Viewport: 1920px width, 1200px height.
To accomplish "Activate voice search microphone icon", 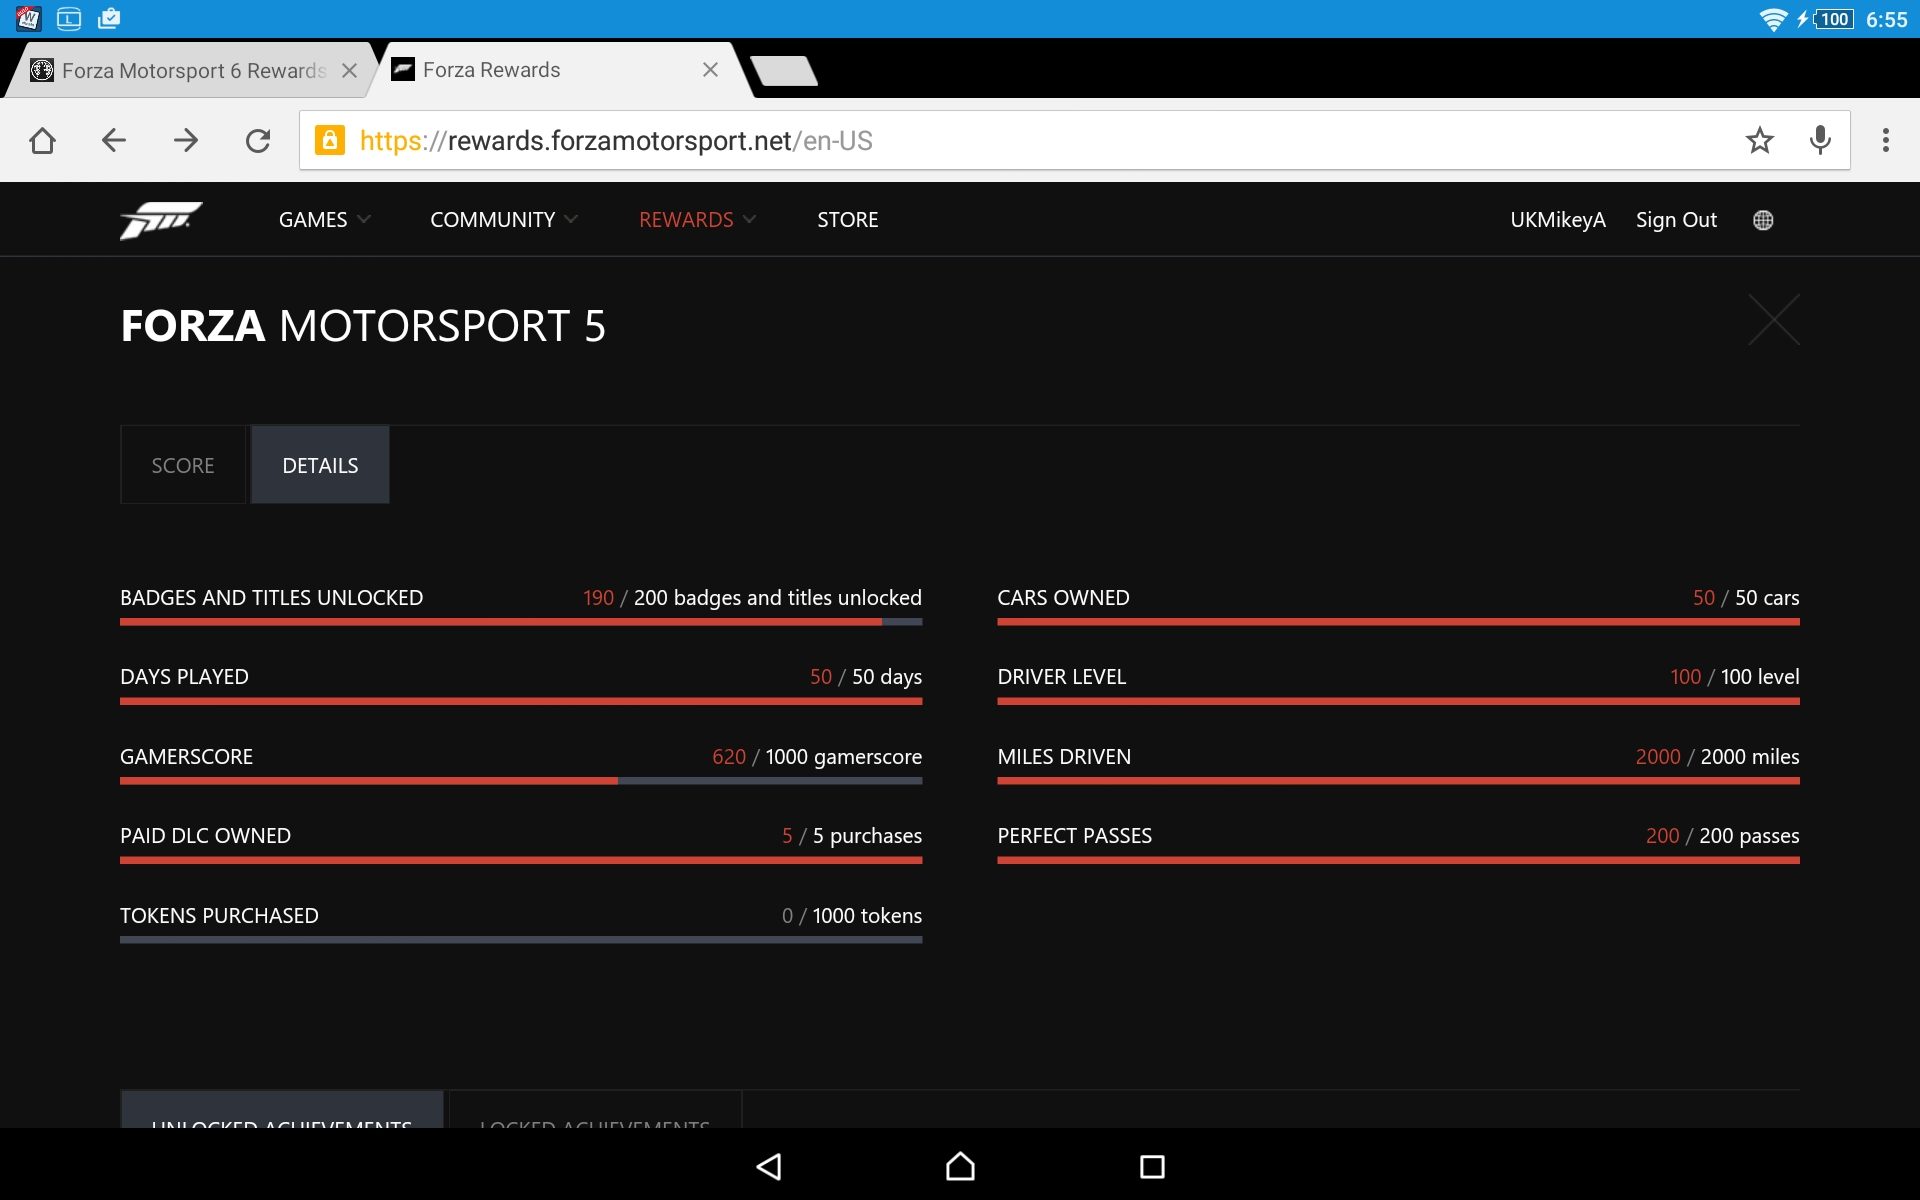I will [x=1821, y=141].
